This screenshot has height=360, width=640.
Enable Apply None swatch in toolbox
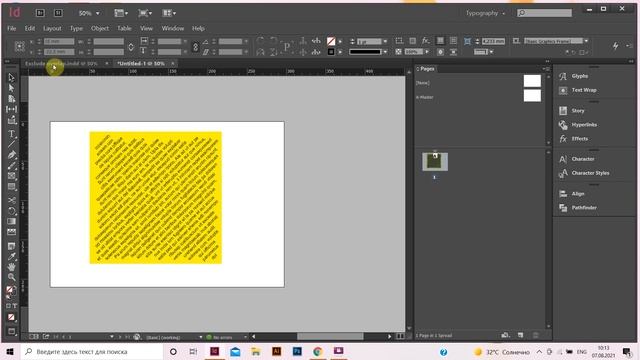tap(11, 317)
